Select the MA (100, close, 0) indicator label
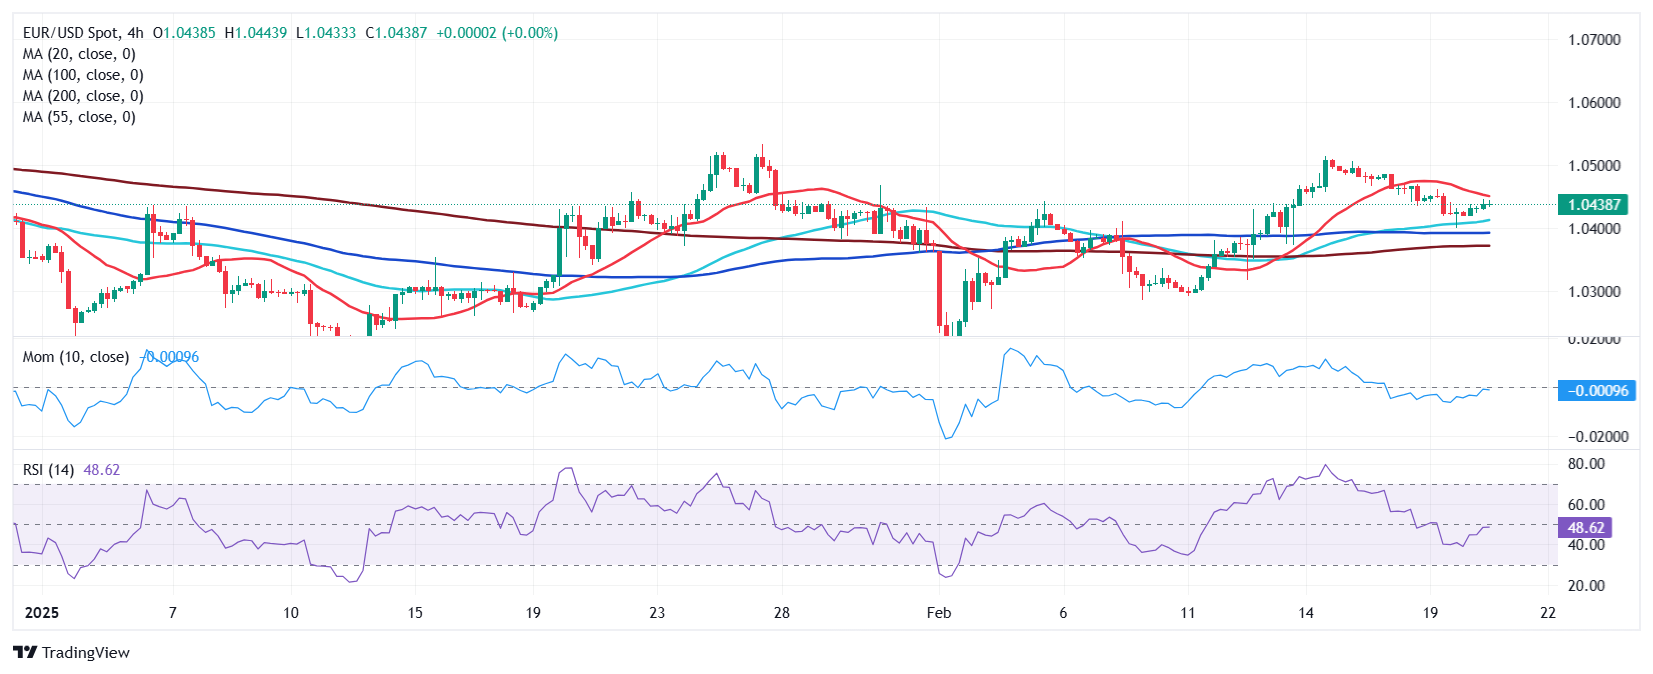1653x674 pixels. click(x=83, y=75)
